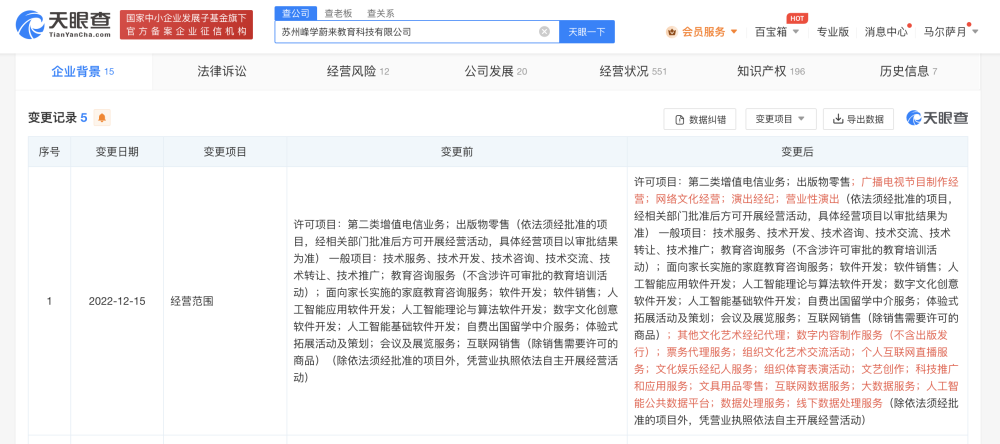Select the 历史信息 tab
Image resolution: width=1000 pixels, height=444 pixels.
coord(908,71)
